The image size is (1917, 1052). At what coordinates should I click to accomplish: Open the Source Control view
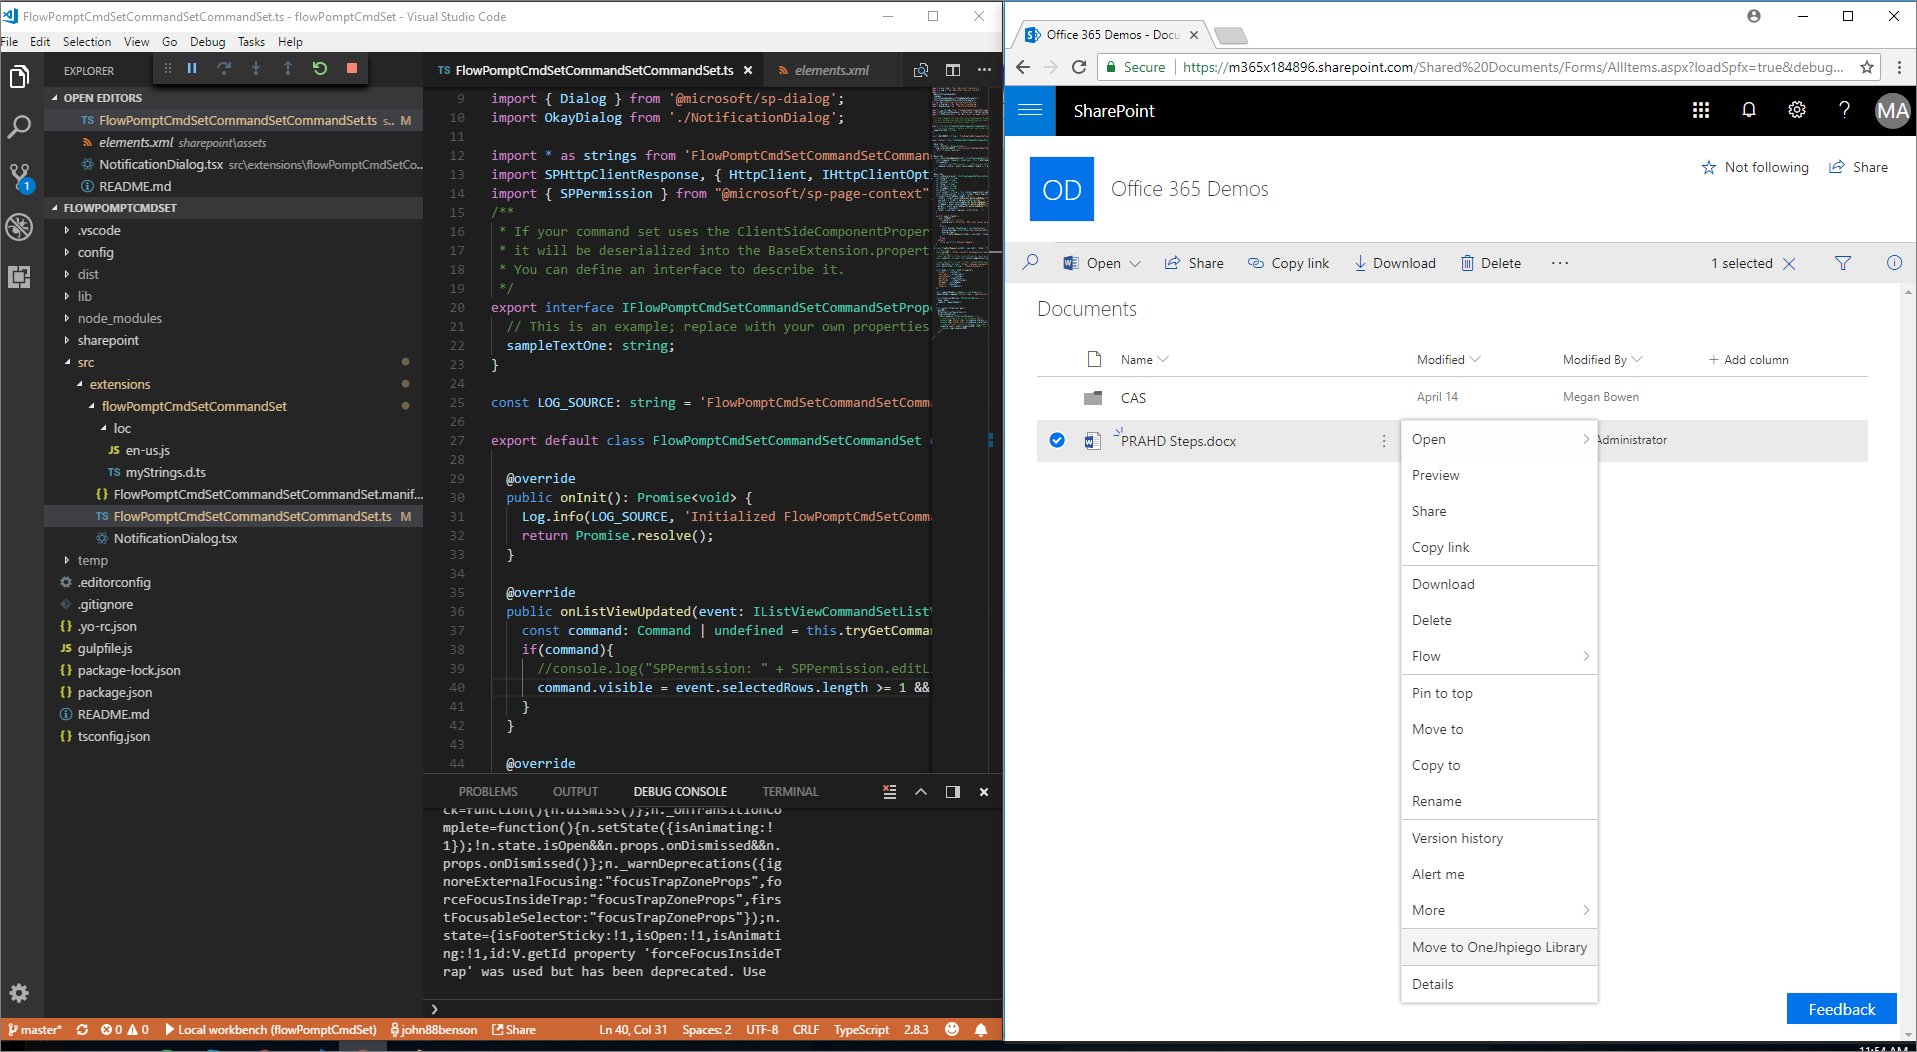(19, 177)
